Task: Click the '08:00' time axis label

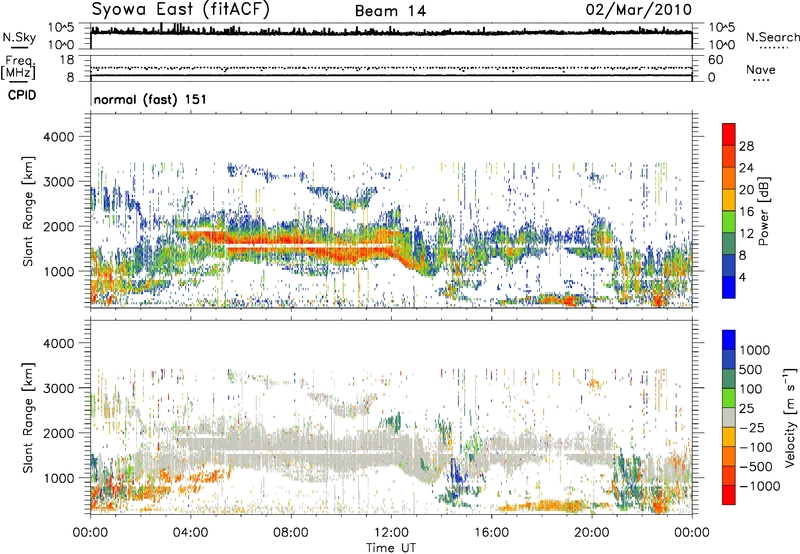Action: (291, 533)
